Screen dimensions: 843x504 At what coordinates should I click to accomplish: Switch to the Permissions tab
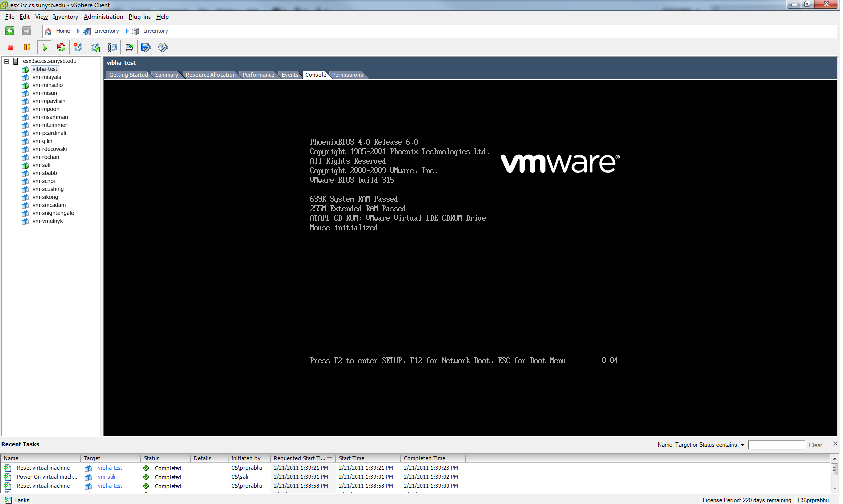[348, 75]
